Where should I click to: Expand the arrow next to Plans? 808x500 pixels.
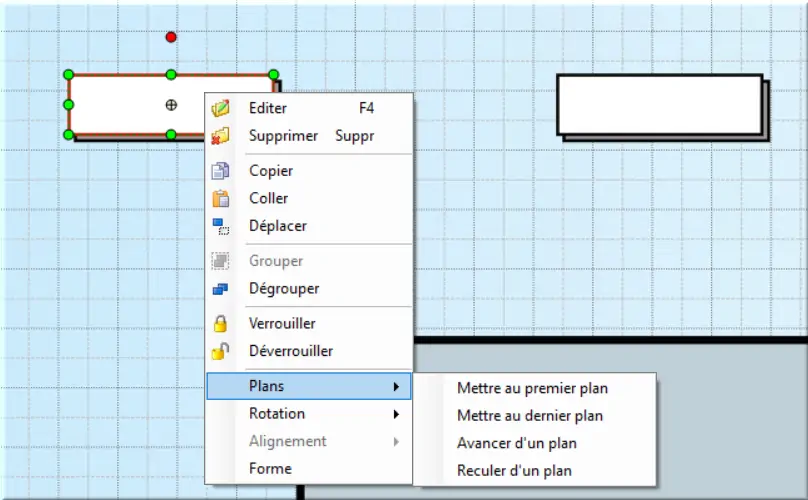(x=396, y=387)
